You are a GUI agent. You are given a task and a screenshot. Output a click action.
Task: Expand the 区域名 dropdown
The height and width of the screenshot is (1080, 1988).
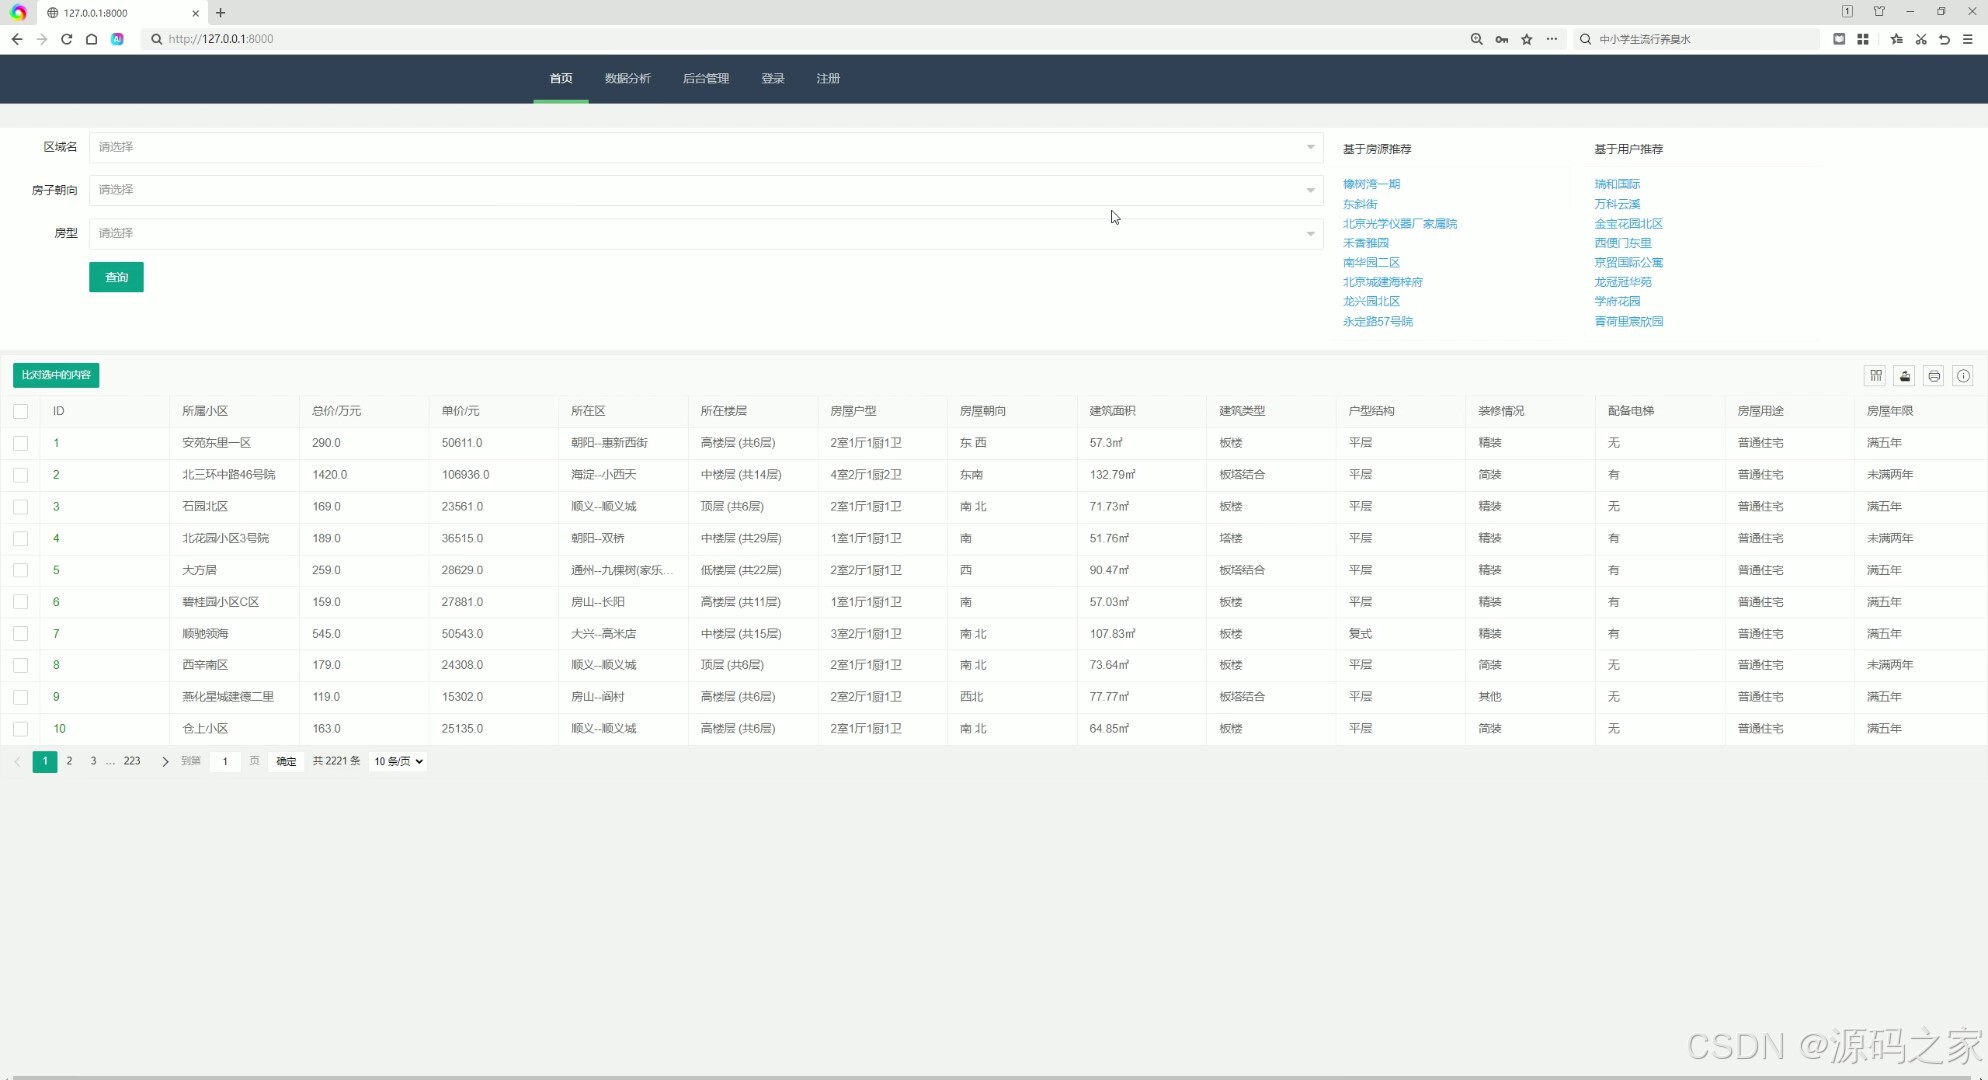point(705,147)
